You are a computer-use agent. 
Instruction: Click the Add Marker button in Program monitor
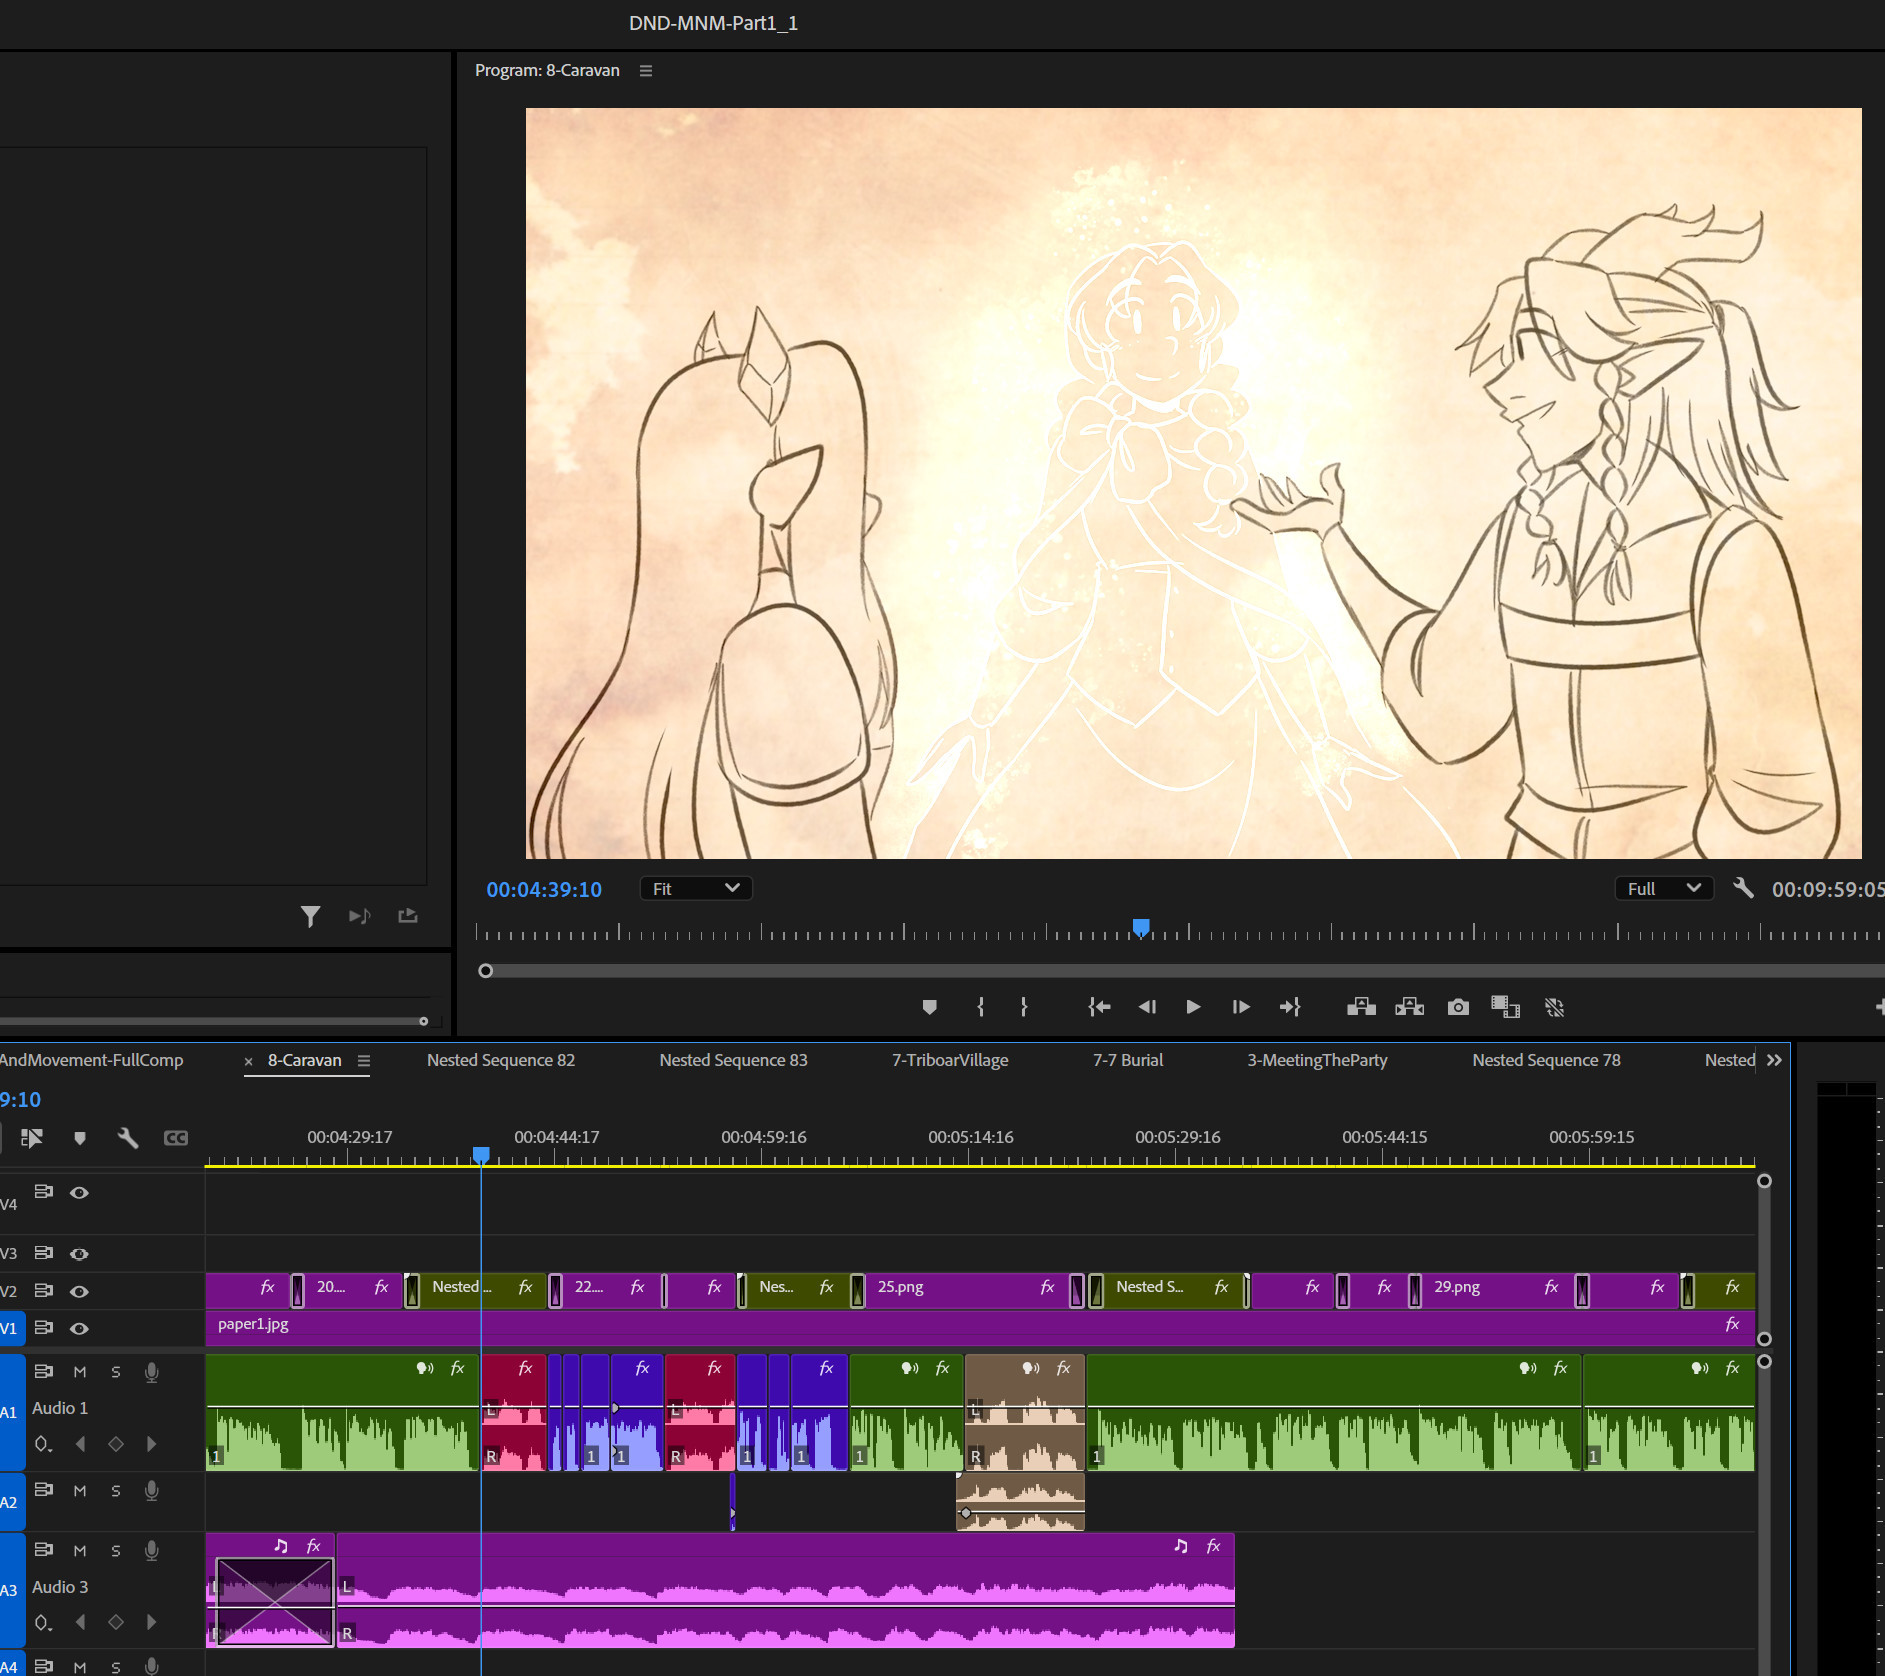[929, 1007]
